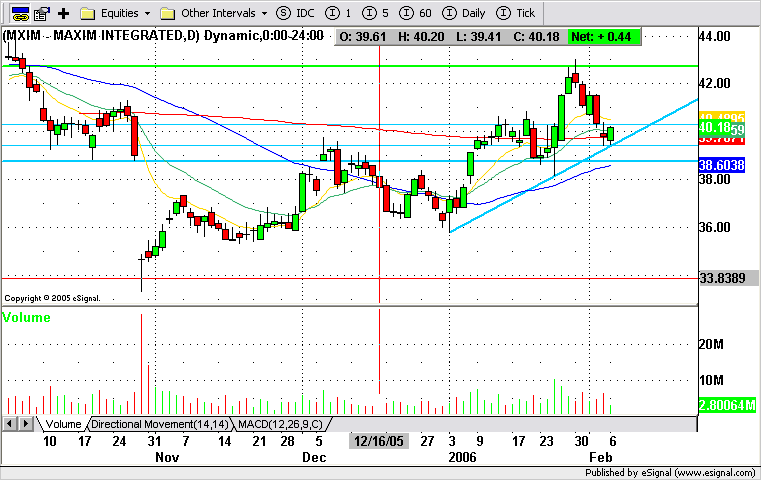761x480 pixels.
Task: Click the Equities folder icon
Action: pyautogui.click(x=87, y=13)
